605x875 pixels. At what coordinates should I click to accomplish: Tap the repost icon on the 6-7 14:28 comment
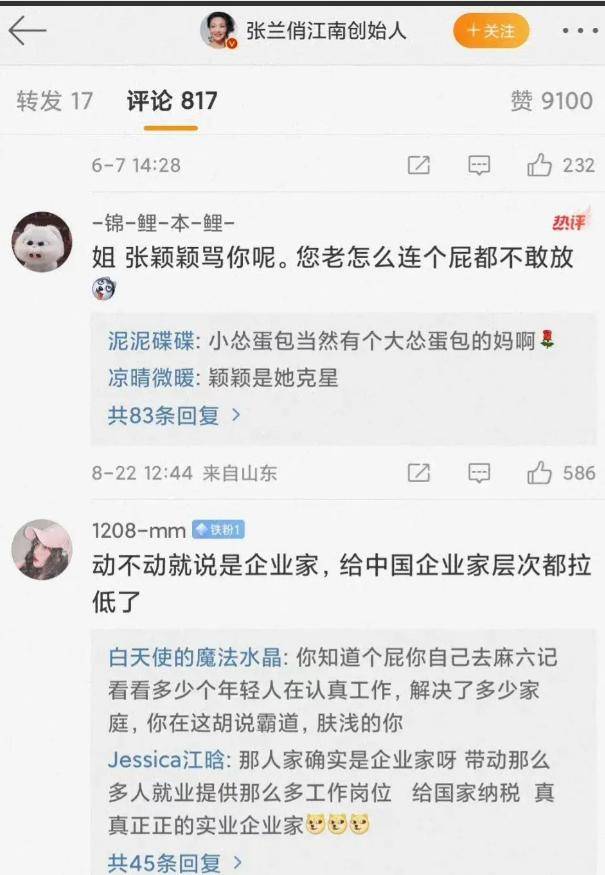tap(419, 165)
